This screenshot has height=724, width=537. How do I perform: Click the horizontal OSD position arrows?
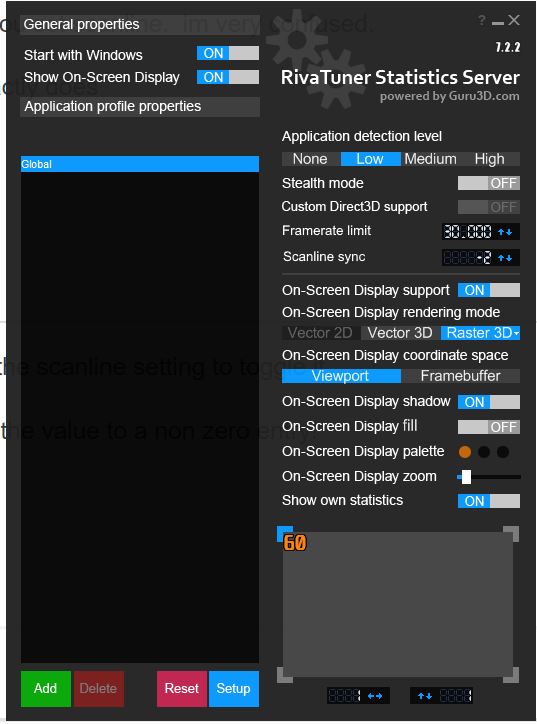click(x=374, y=695)
